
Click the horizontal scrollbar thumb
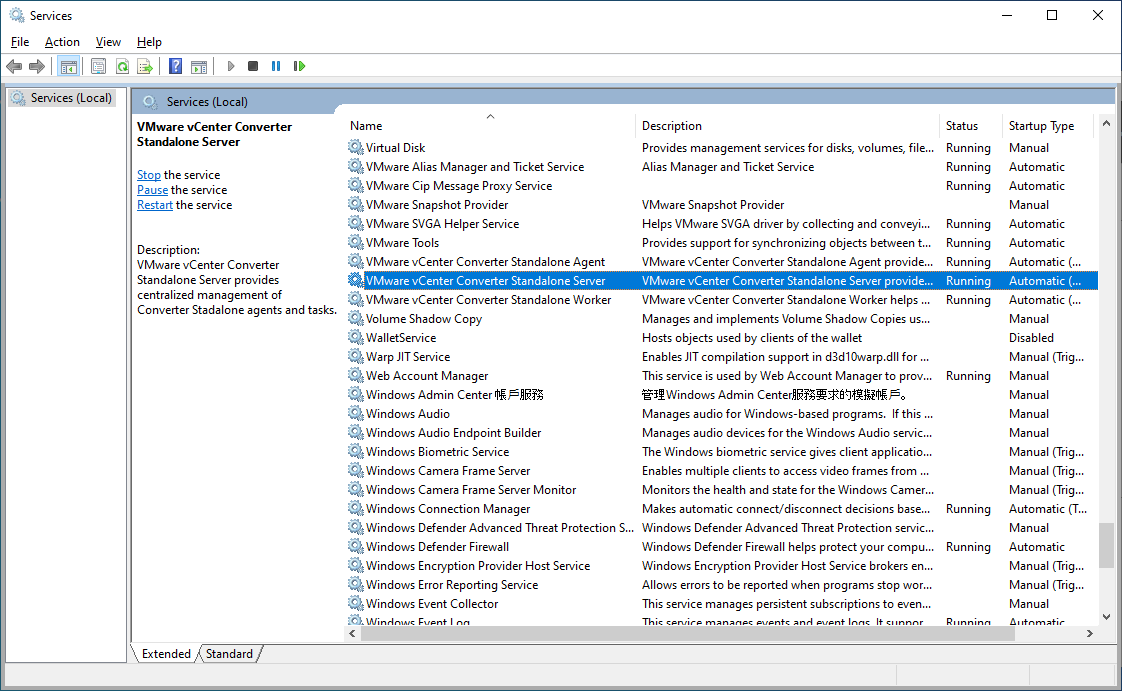pos(687,633)
